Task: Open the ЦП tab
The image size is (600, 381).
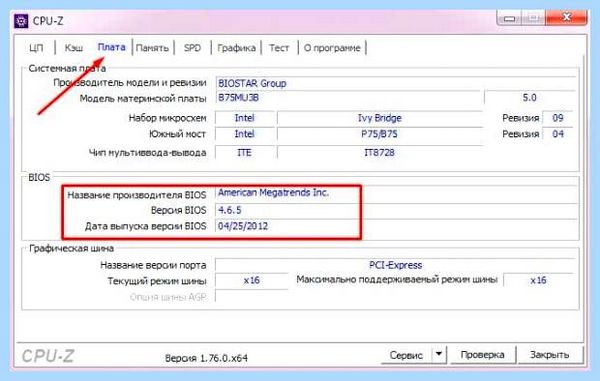Action: (x=36, y=48)
